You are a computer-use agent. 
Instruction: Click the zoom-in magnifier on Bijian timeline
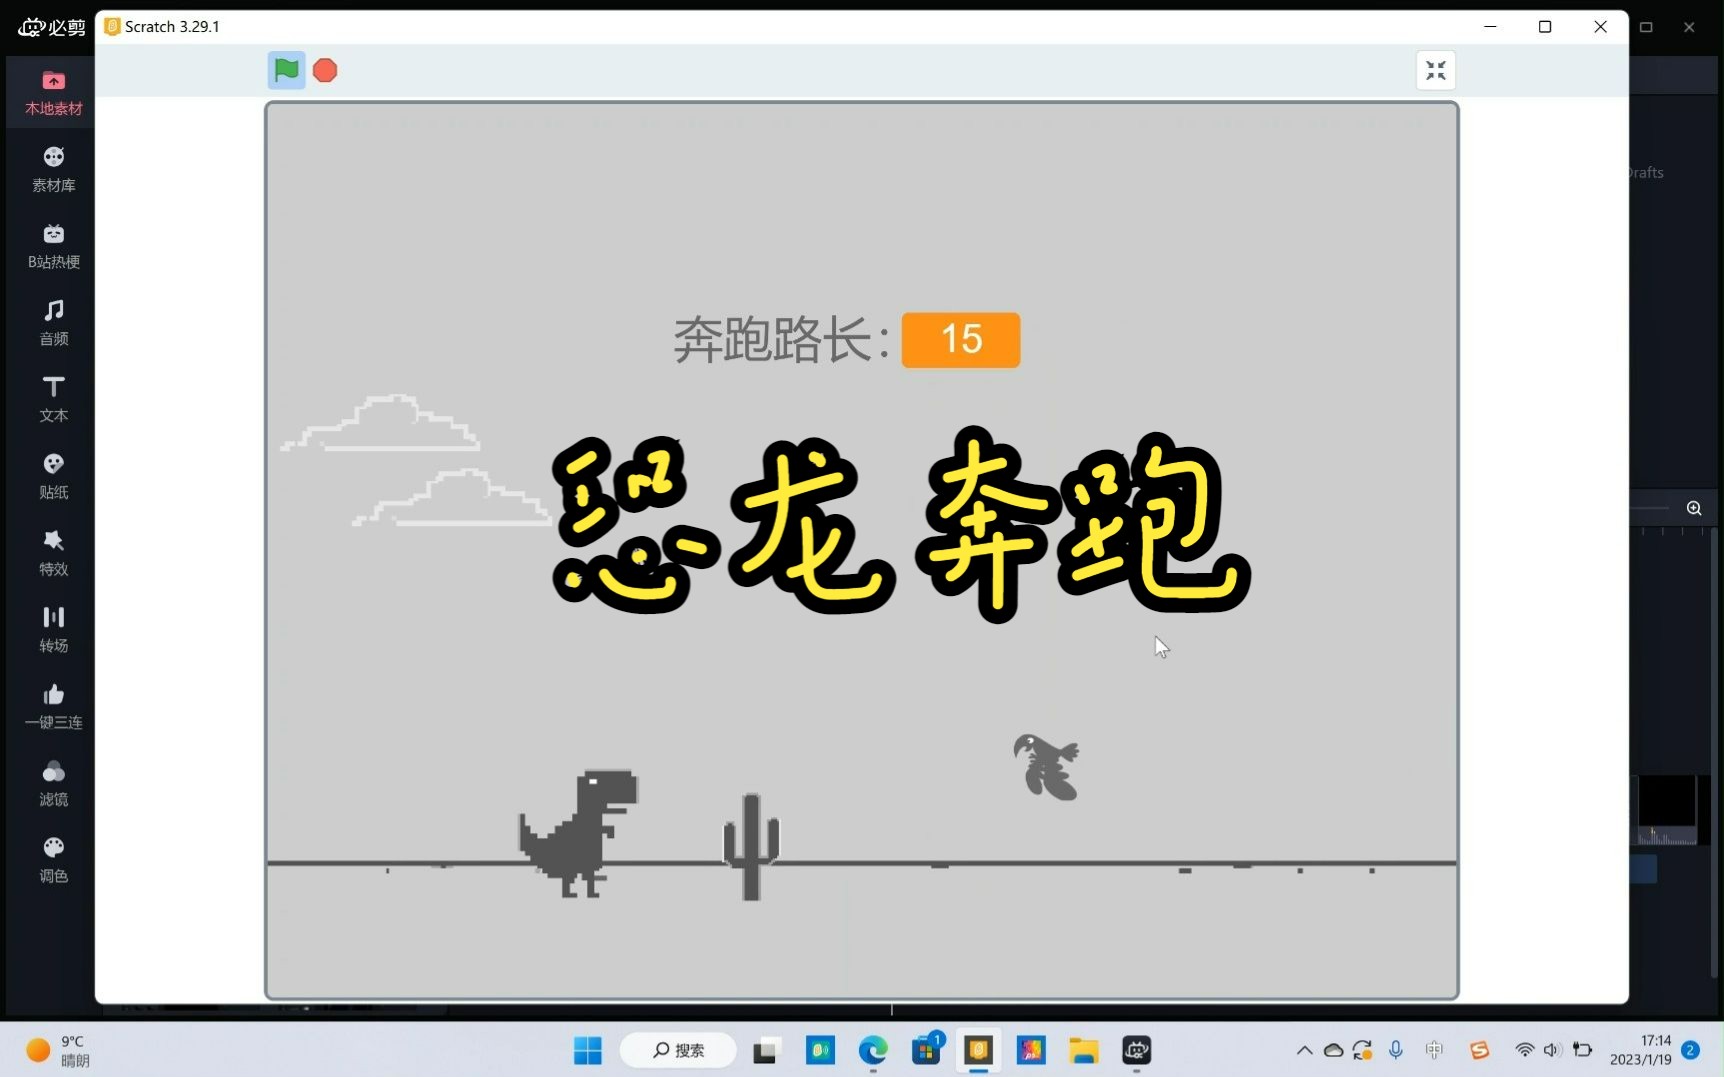1694,508
